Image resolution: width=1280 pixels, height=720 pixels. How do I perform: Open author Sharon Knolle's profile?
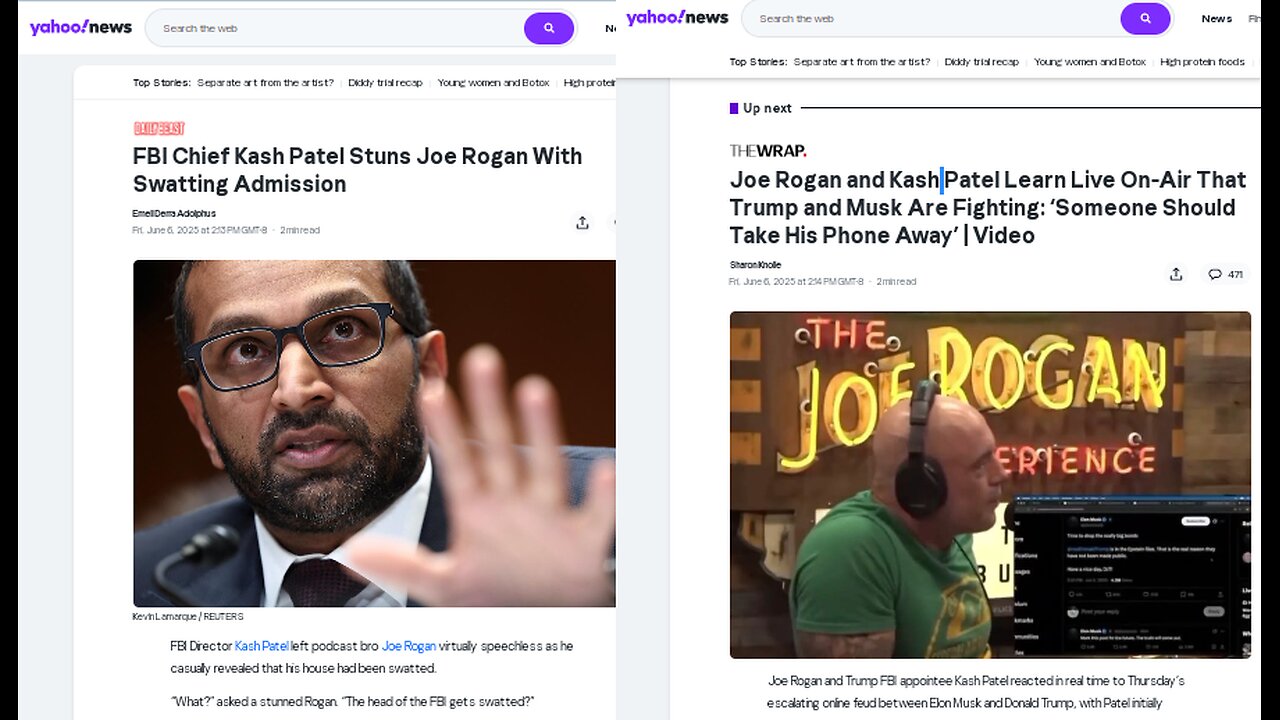coord(755,265)
